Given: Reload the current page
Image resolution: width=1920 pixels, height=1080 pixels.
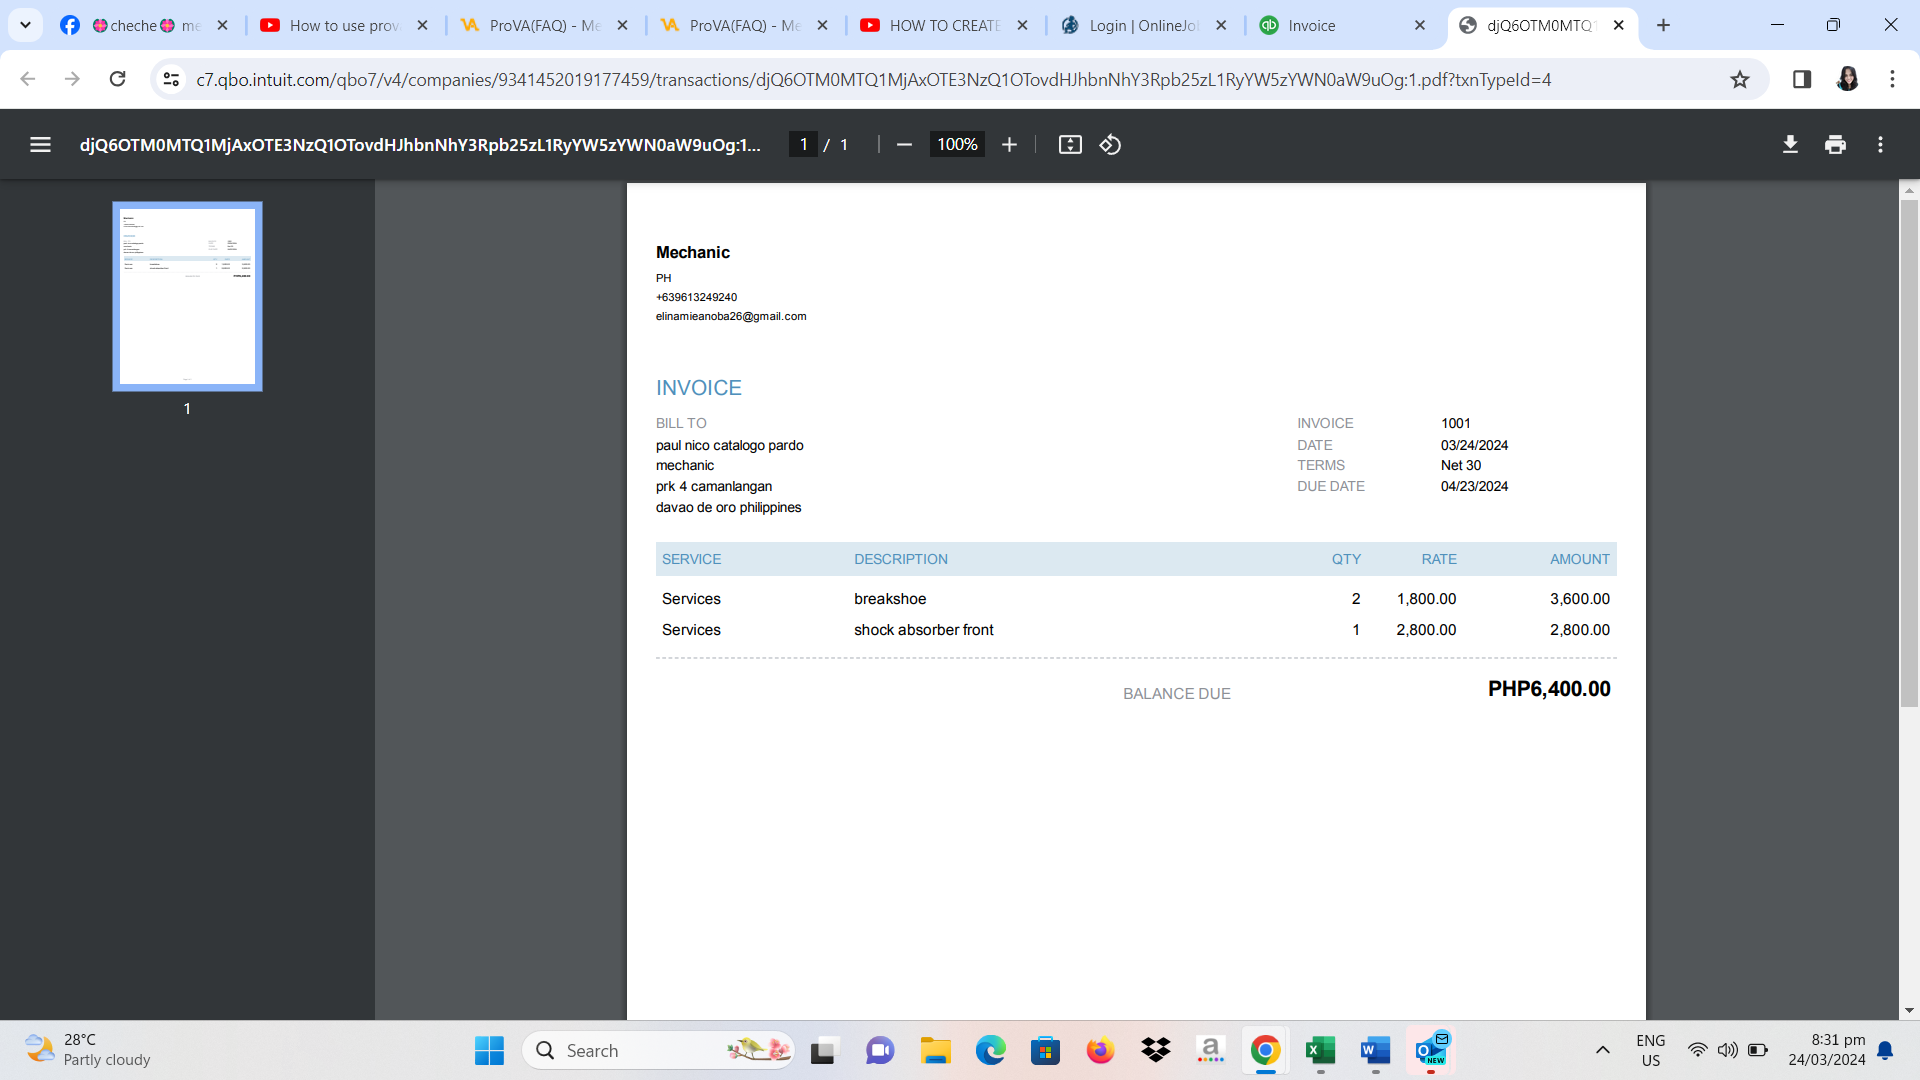Looking at the screenshot, I should (x=117, y=79).
